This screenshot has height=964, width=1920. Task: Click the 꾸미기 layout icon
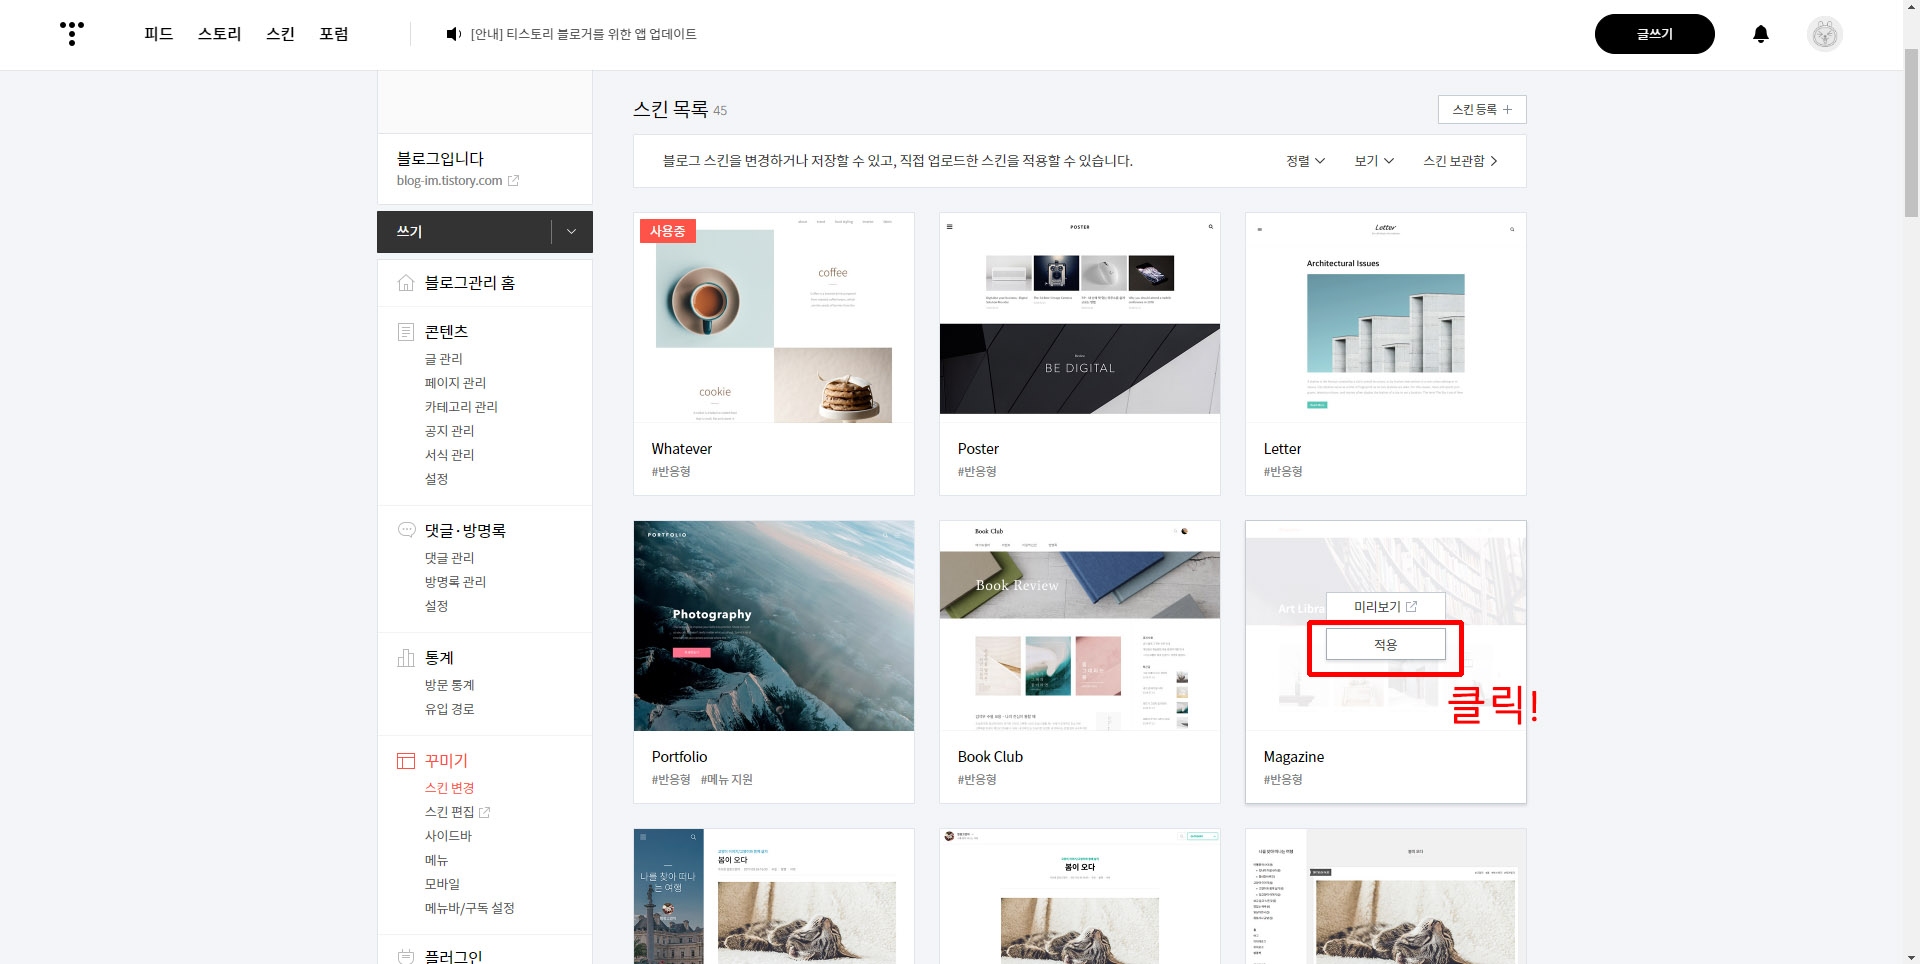coord(406,761)
